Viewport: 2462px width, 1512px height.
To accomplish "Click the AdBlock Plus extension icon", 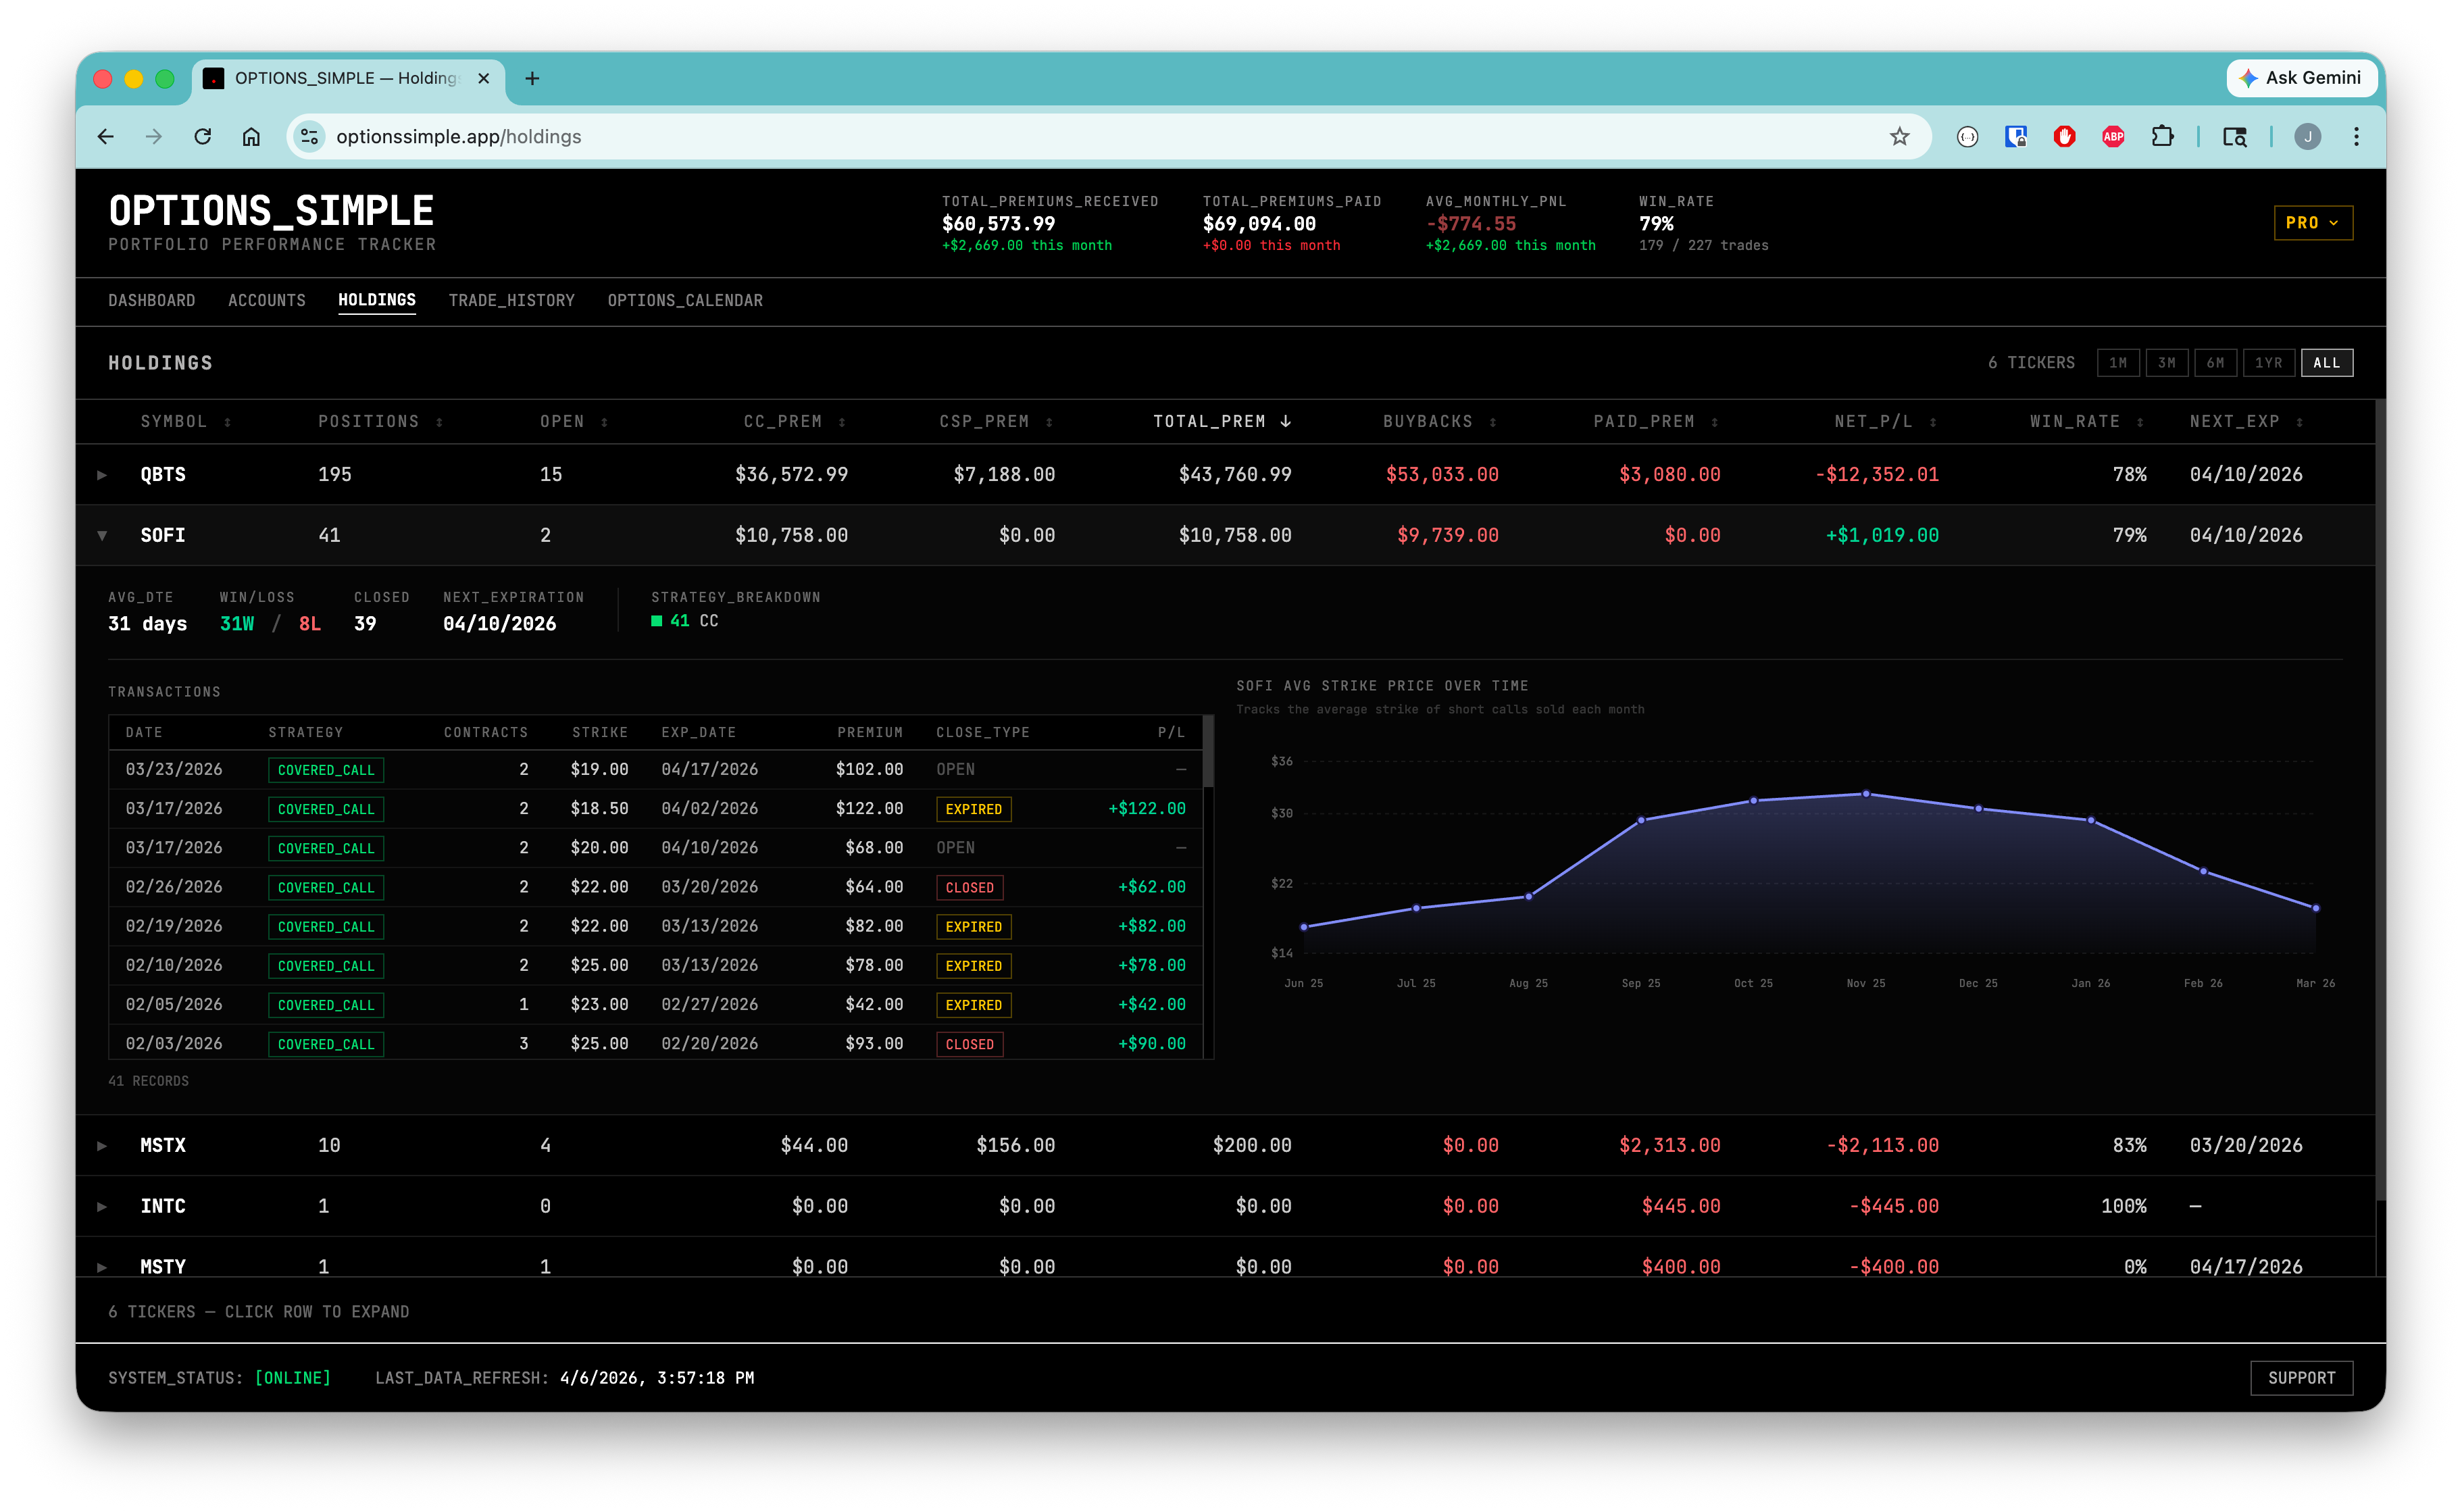I will coord(2112,137).
